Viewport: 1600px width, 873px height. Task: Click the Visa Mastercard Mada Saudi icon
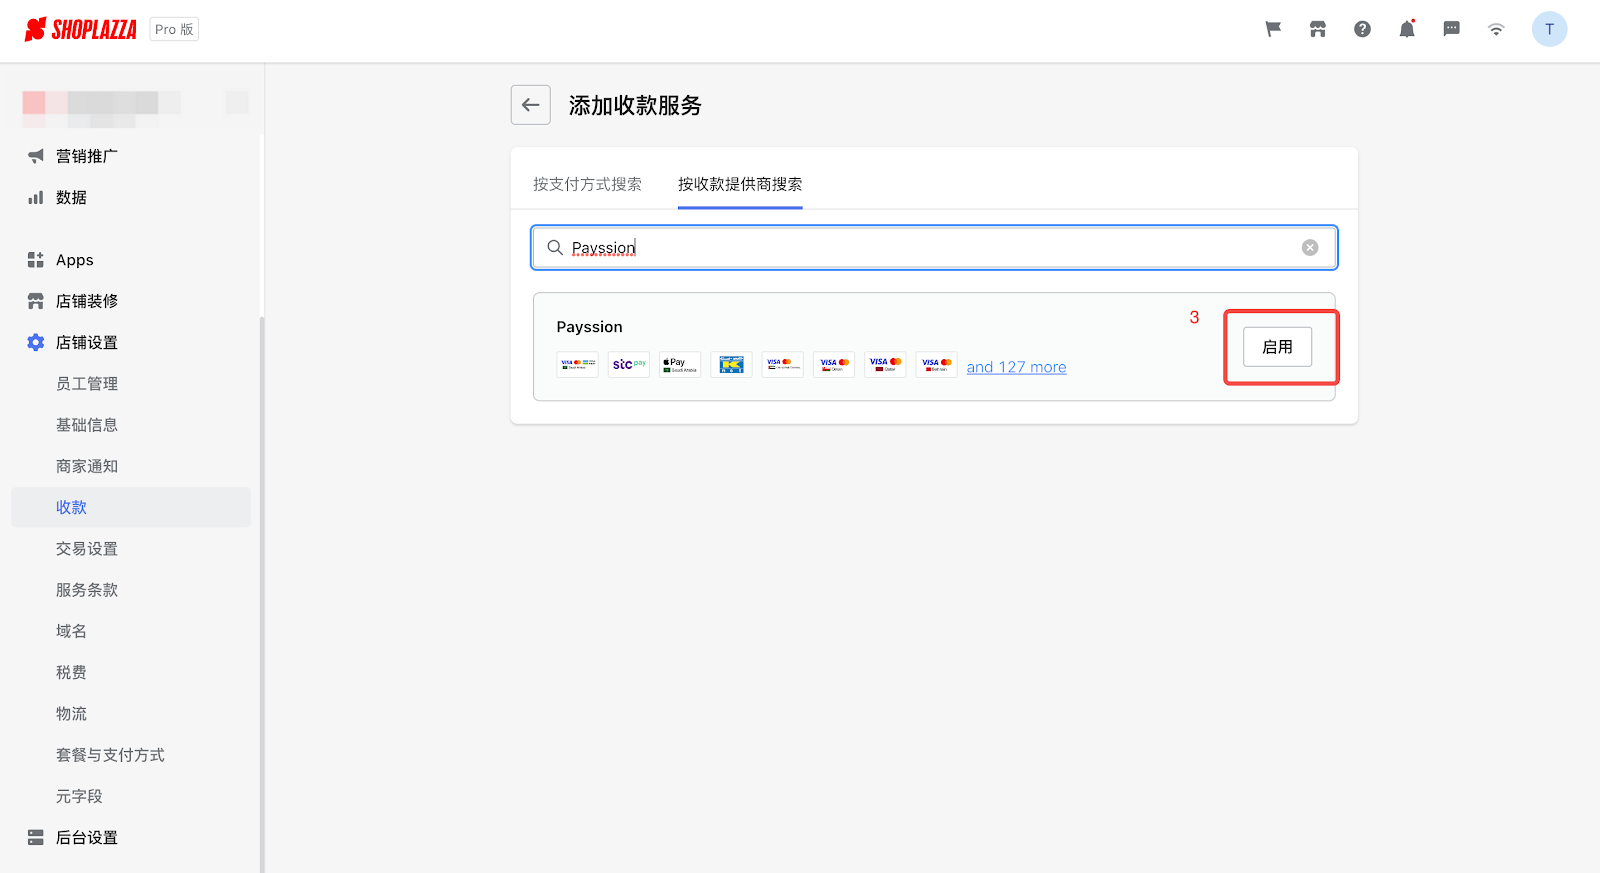coord(577,364)
